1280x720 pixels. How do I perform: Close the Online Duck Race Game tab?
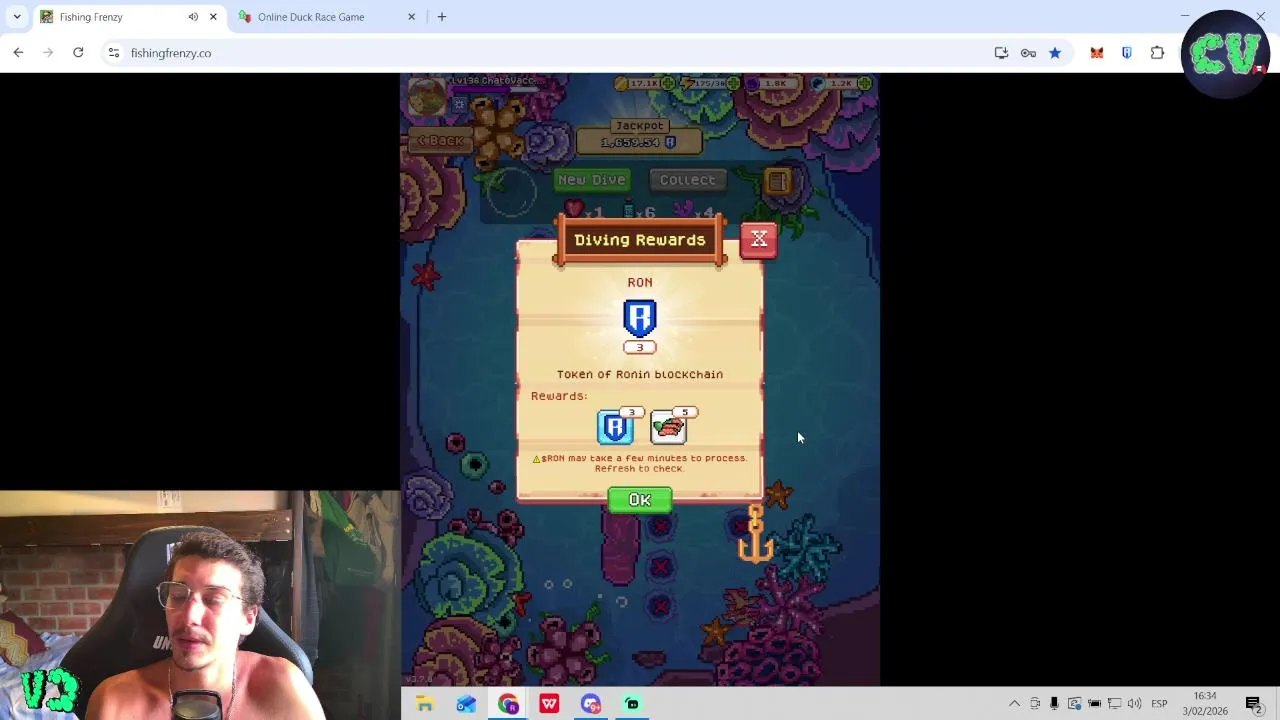411,17
